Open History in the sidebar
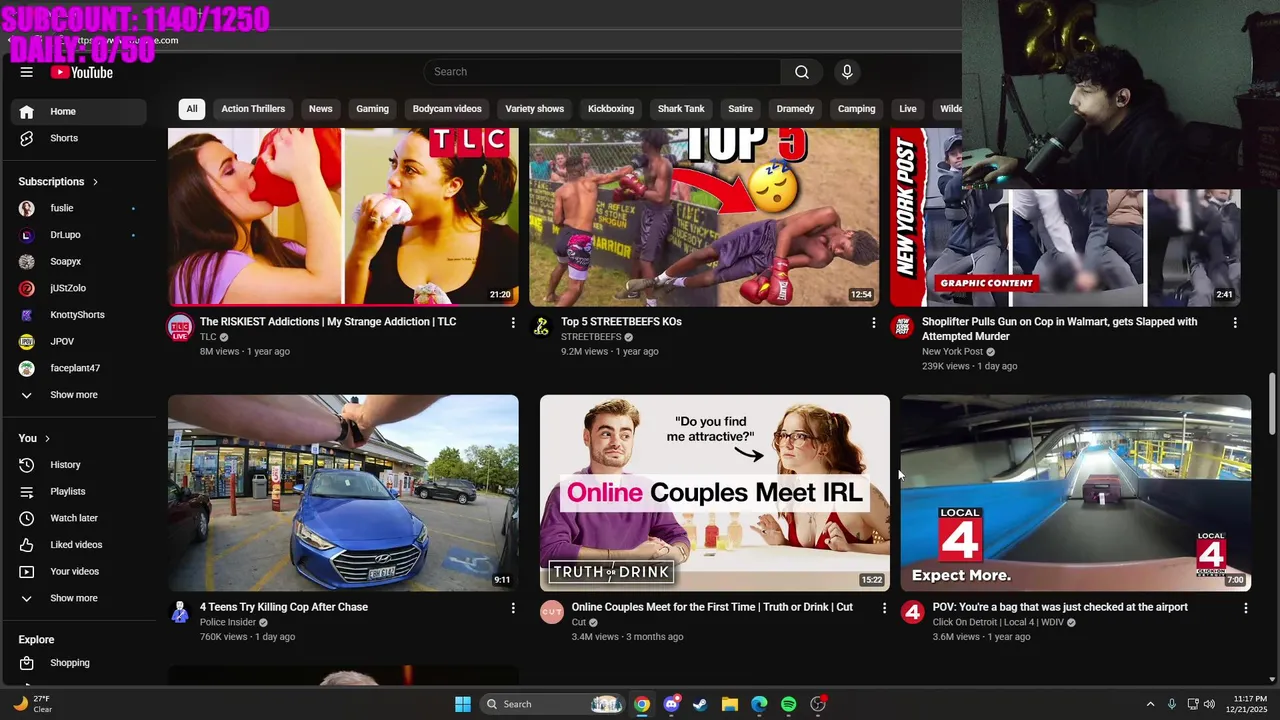Image resolution: width=1280 pixels, height=720 pixels. coord(79,465)
